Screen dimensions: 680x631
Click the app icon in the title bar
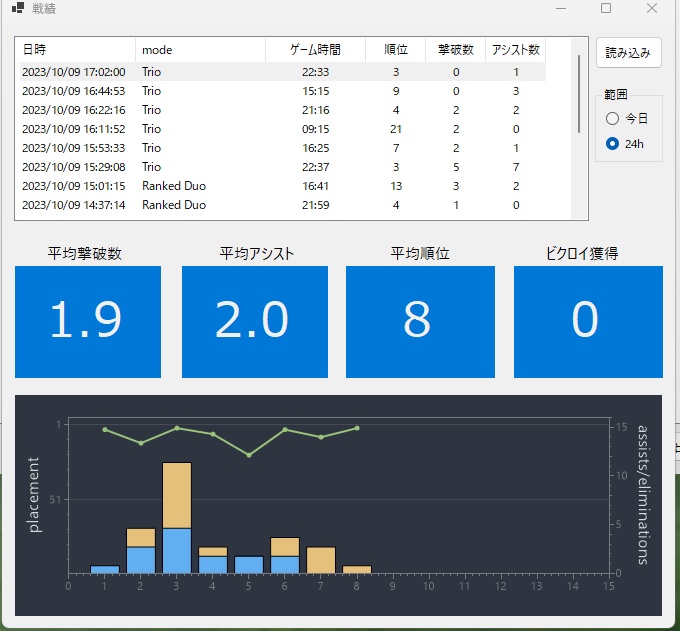coord(18,8)
